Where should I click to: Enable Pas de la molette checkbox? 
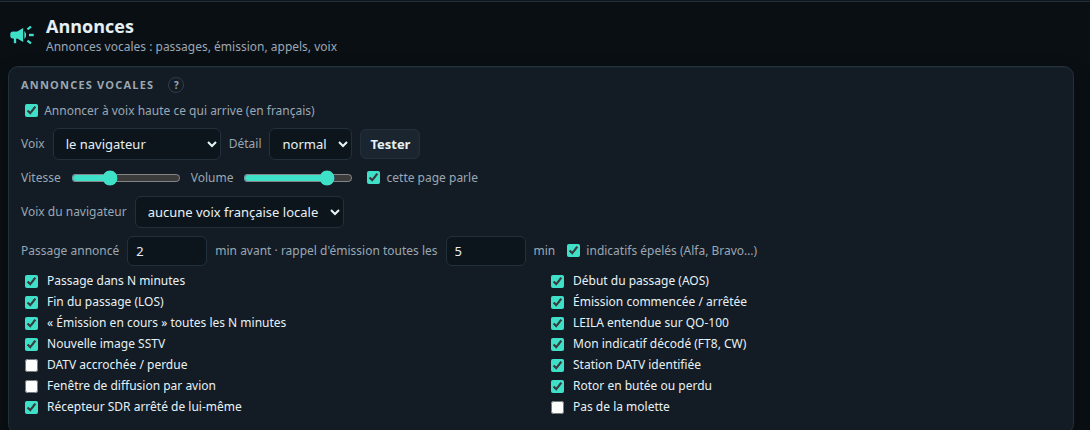click(558, 407)
